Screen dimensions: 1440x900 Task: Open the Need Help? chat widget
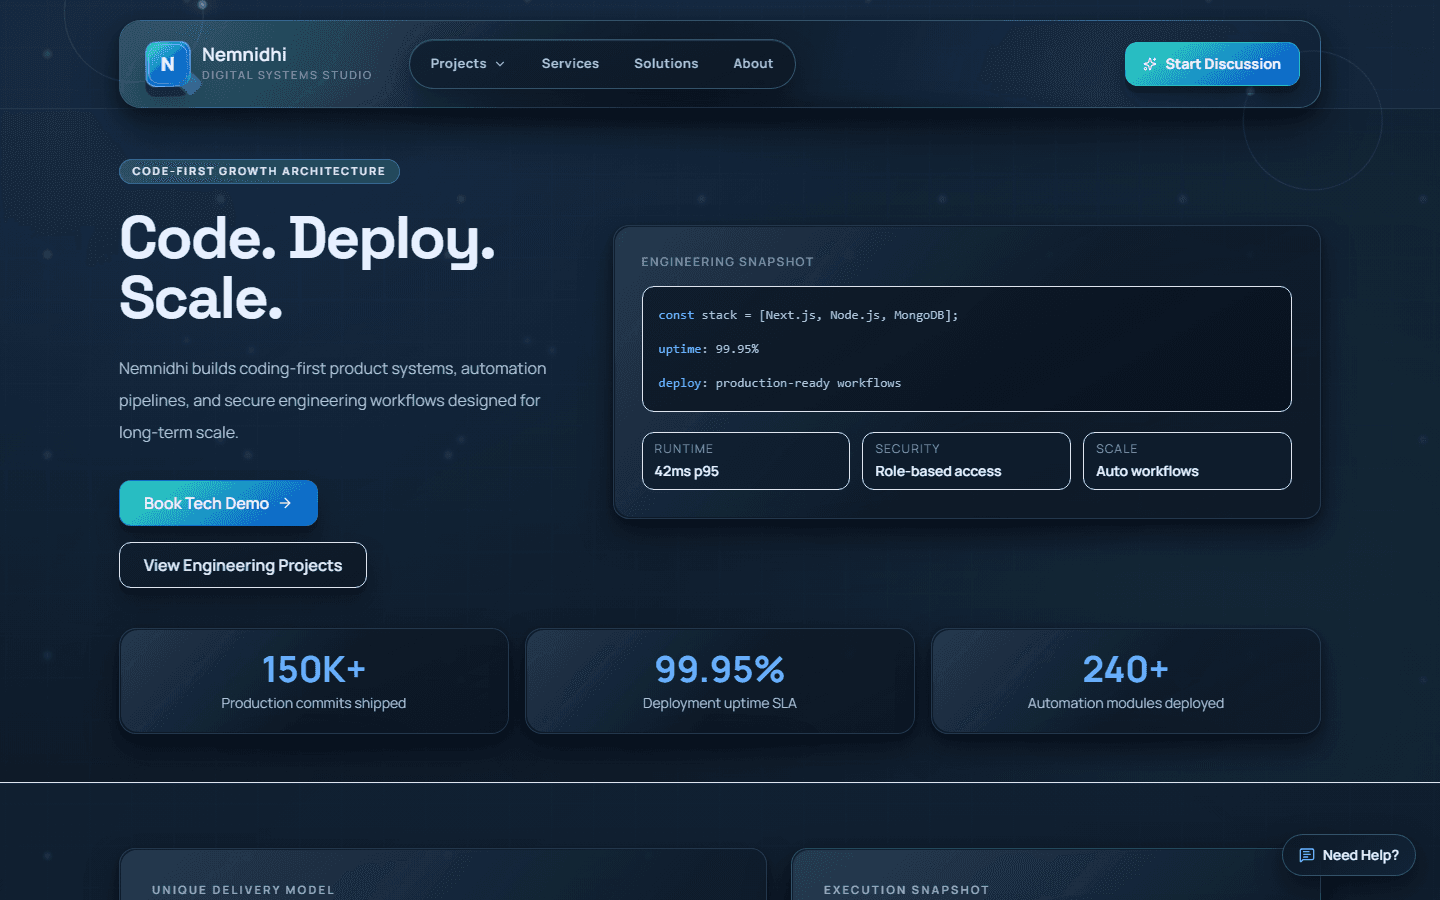point(1349,855)
